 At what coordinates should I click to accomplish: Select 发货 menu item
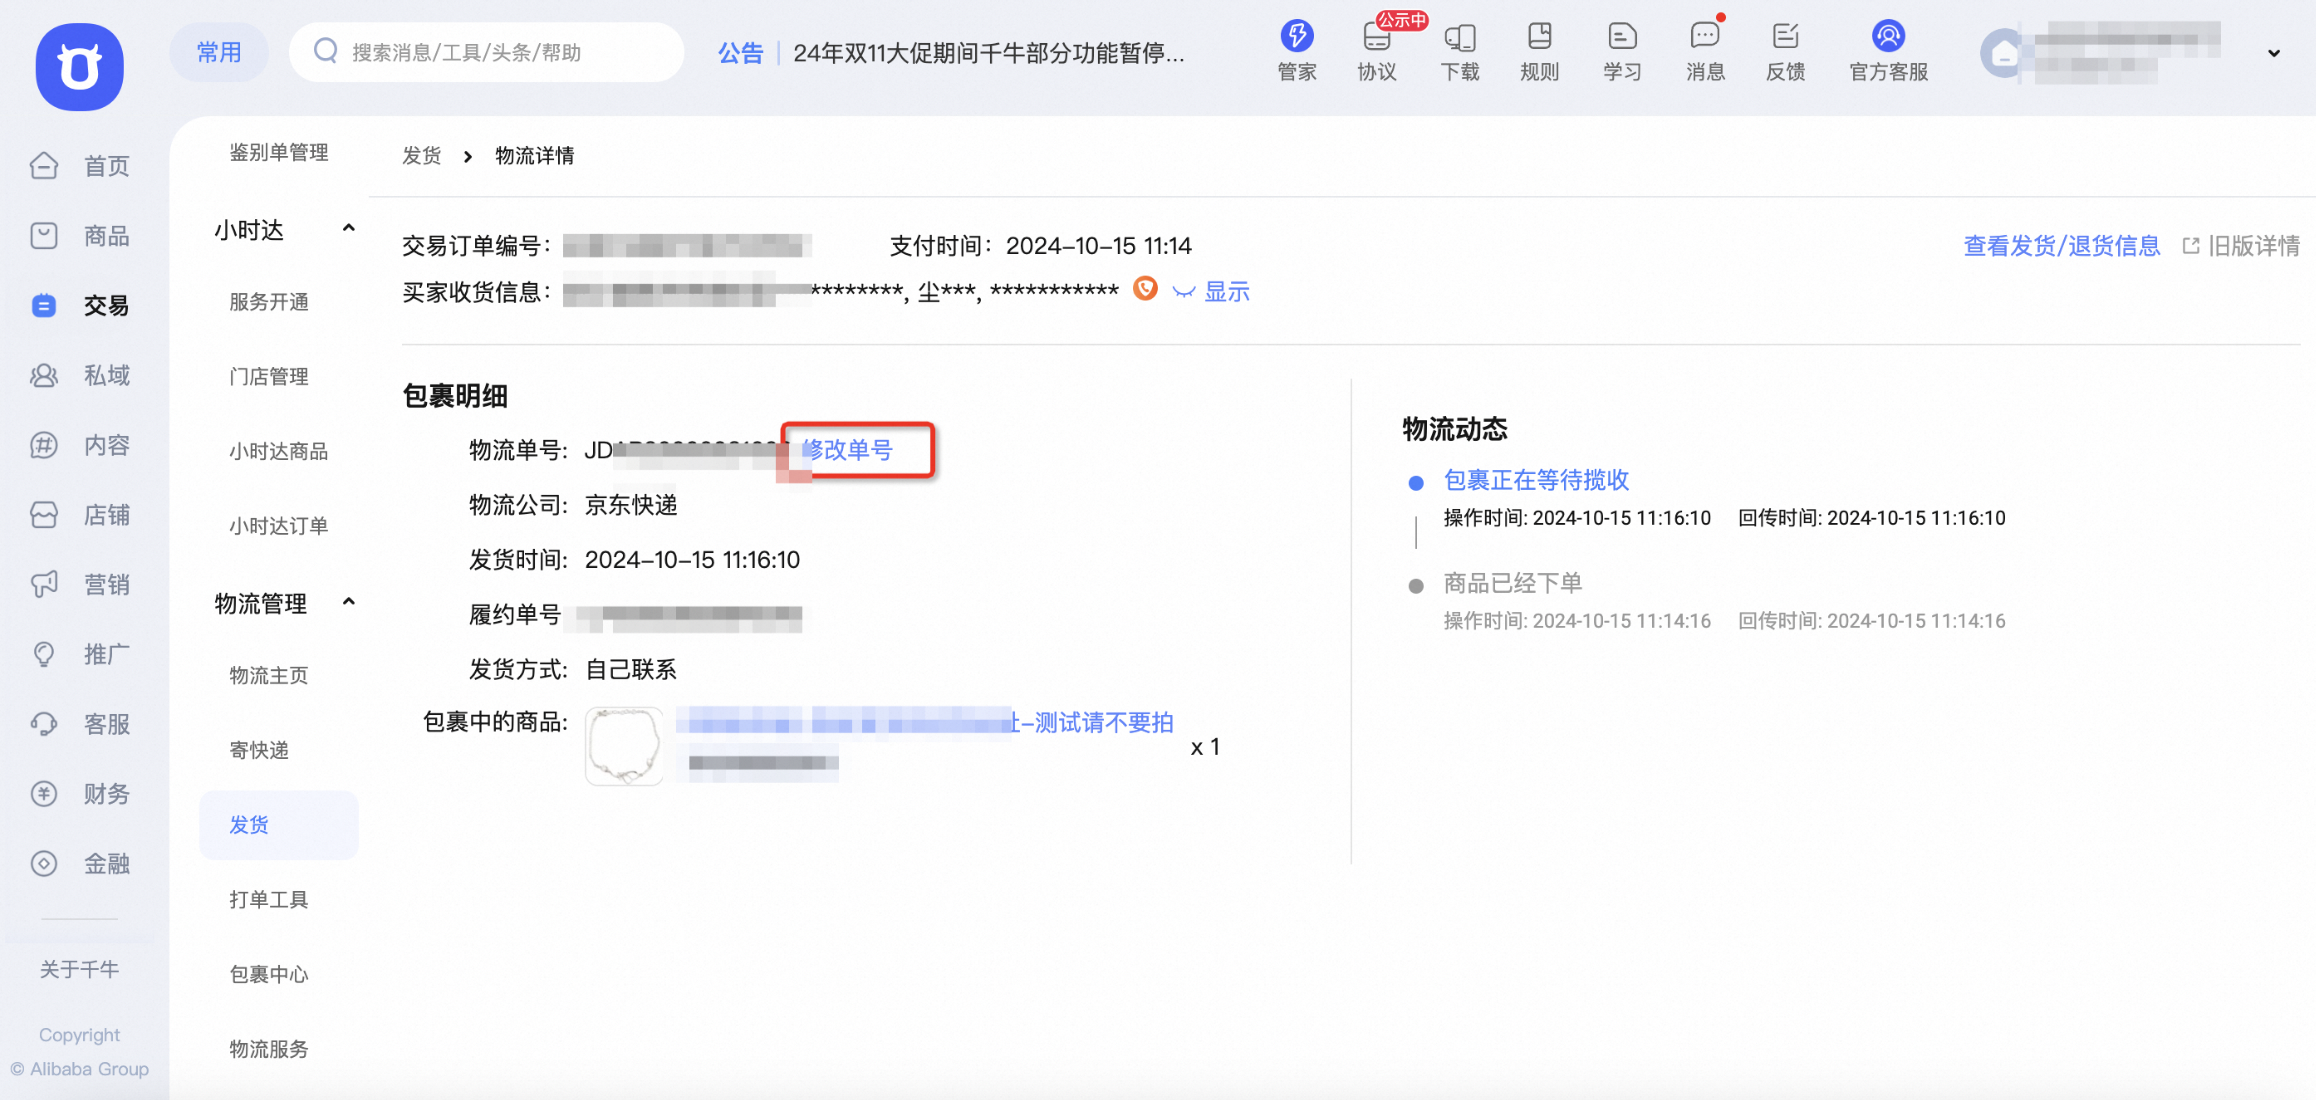(278, 825)
